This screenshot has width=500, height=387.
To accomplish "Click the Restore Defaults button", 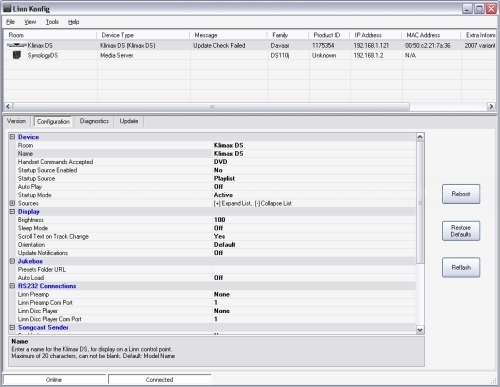I will pos(461,231).
